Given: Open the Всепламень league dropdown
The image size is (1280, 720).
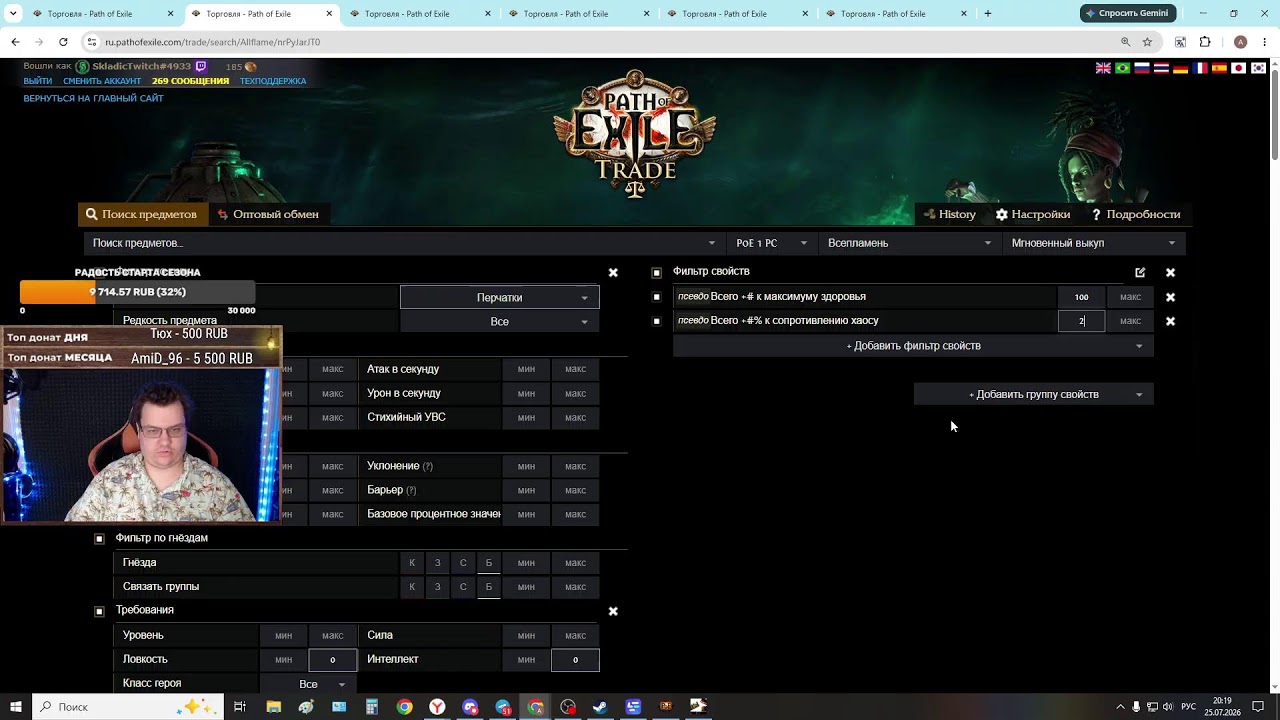Looking at the screenshot, I should pyautogui.click(x=909, y=243).
